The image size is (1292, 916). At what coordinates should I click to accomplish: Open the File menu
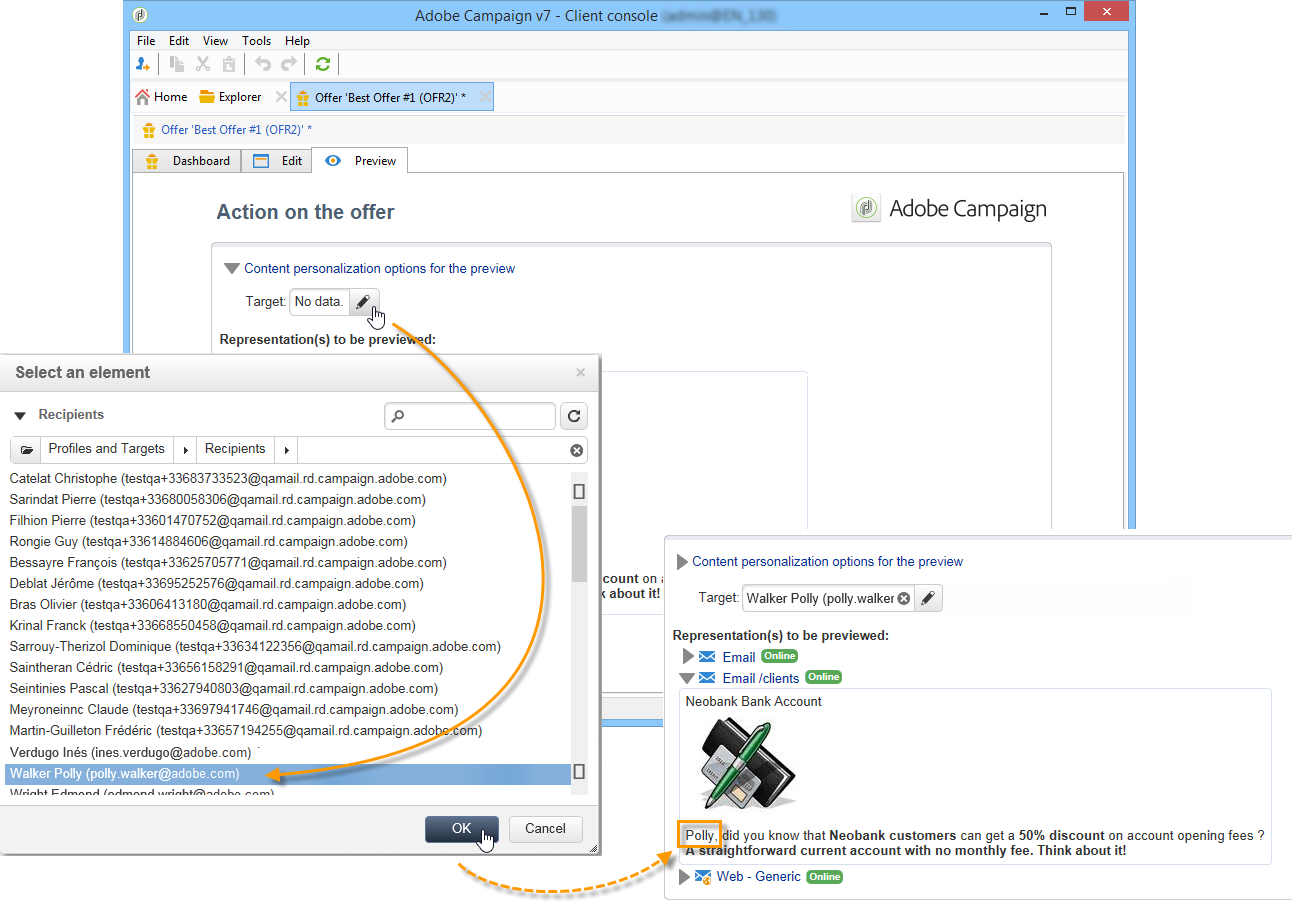[x=146, y=41]
